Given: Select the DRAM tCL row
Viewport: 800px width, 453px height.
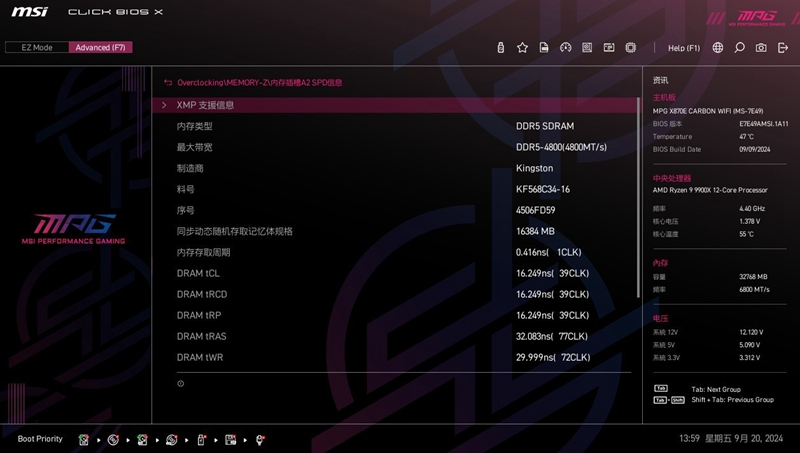Looking at the screenshot, I should [x=397, y=273].
